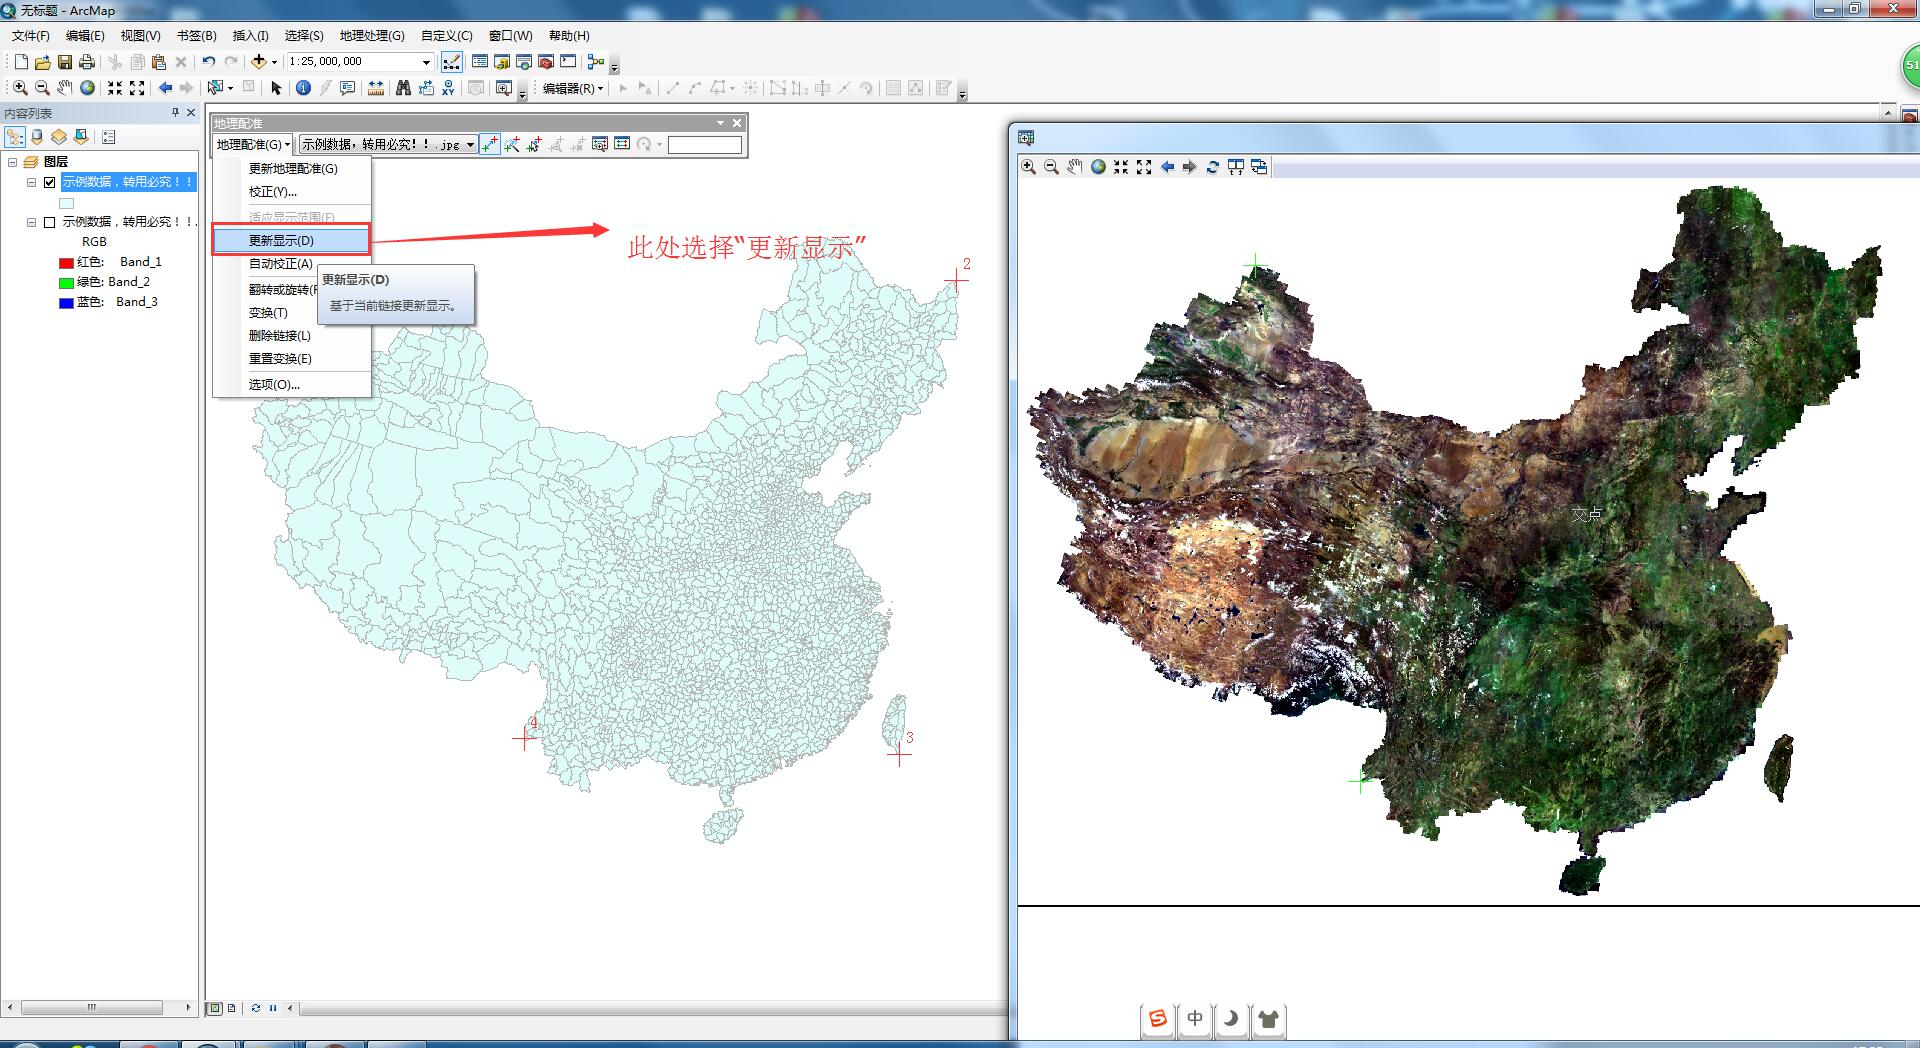
Task: Select Add Control Points georeferencing tool
Action: [x=489, y=144]
